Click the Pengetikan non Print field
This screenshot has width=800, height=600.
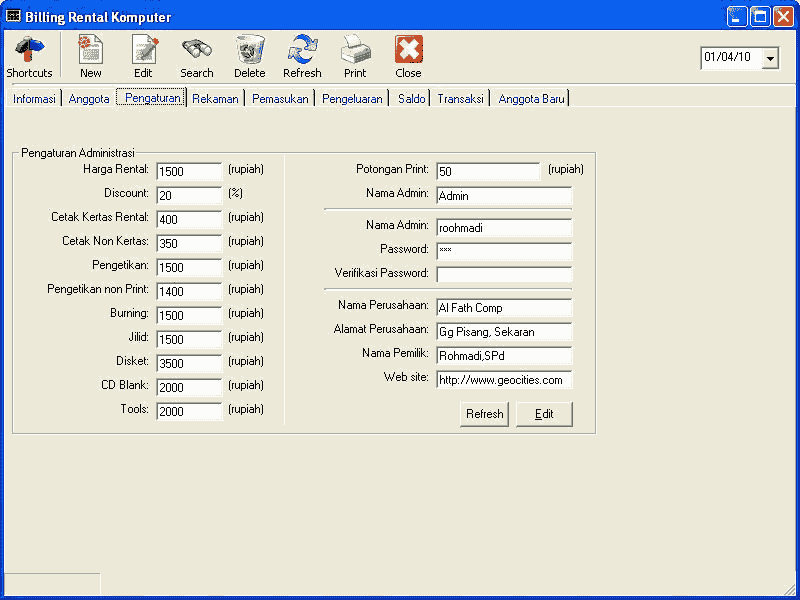[x=189, y=291]
